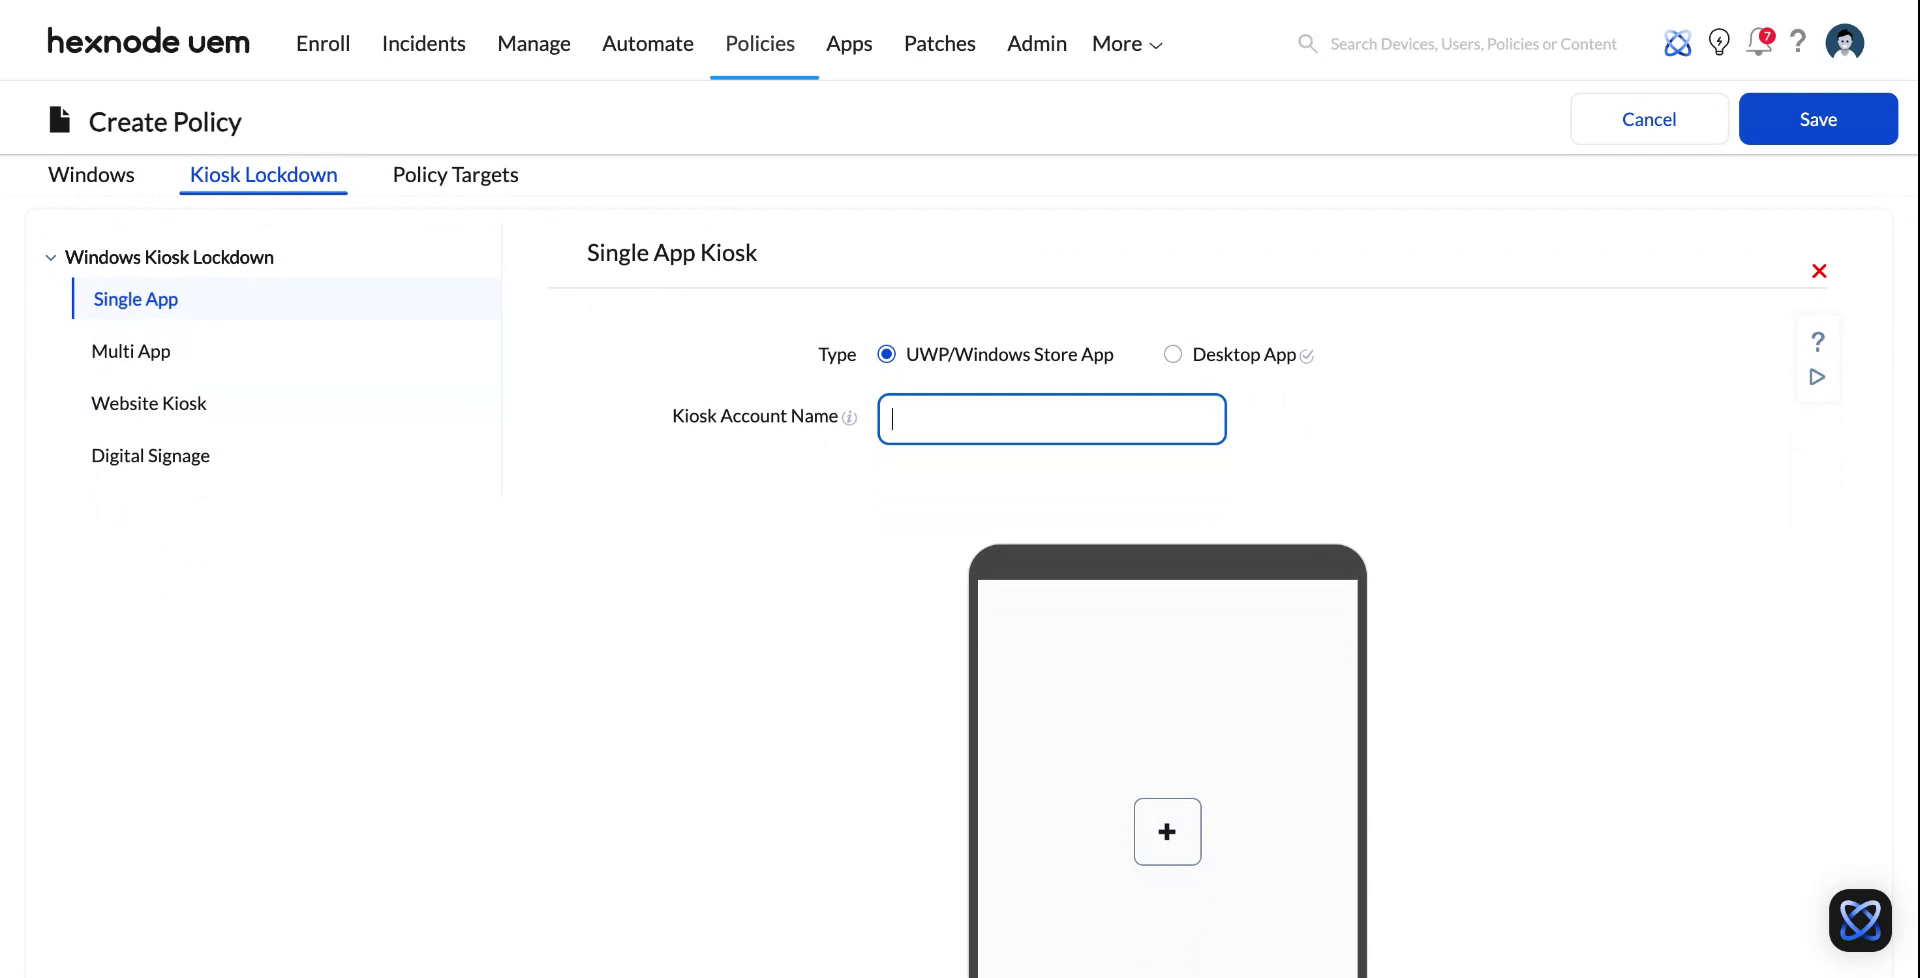Image resolution: width=1920 pixels, height=978 pixels.
Task: Click the Create Policy document icon
Action: [59, 119]
